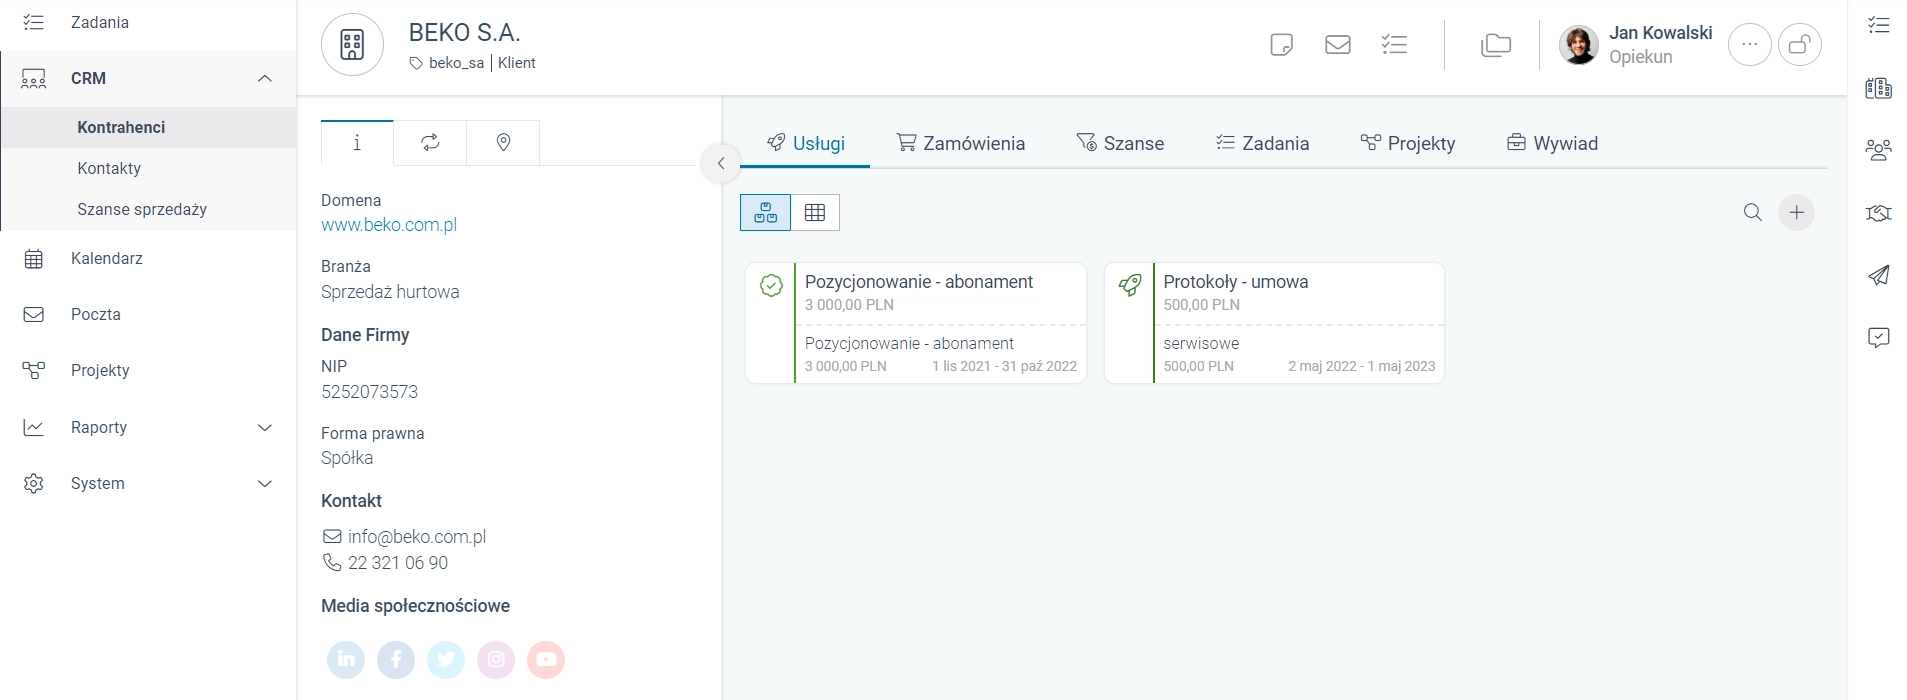The width and height of the screenshot is (1907, 700).
Task: Click the search magnifier in services panel
Action: [1753, 212]
